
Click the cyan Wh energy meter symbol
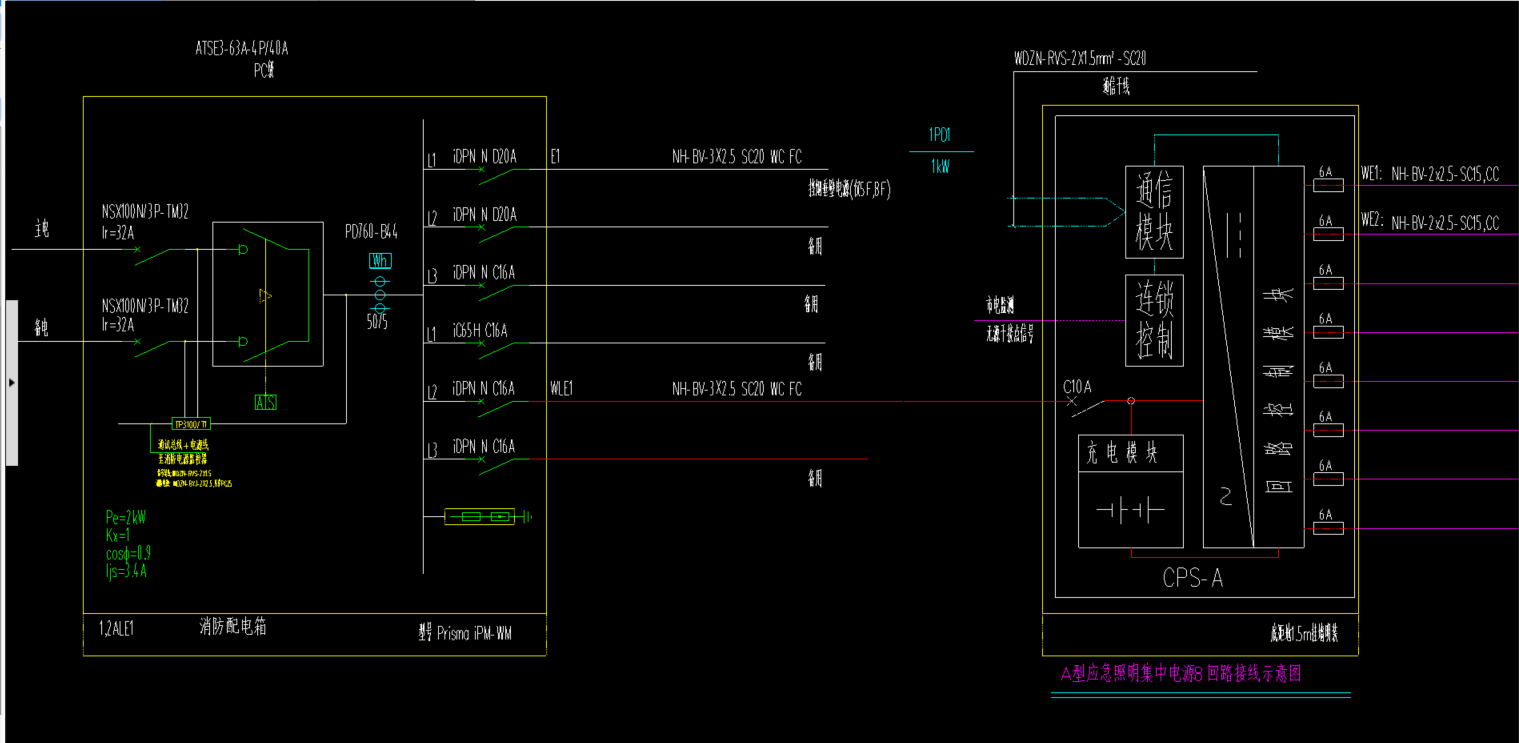click(380, 261)
